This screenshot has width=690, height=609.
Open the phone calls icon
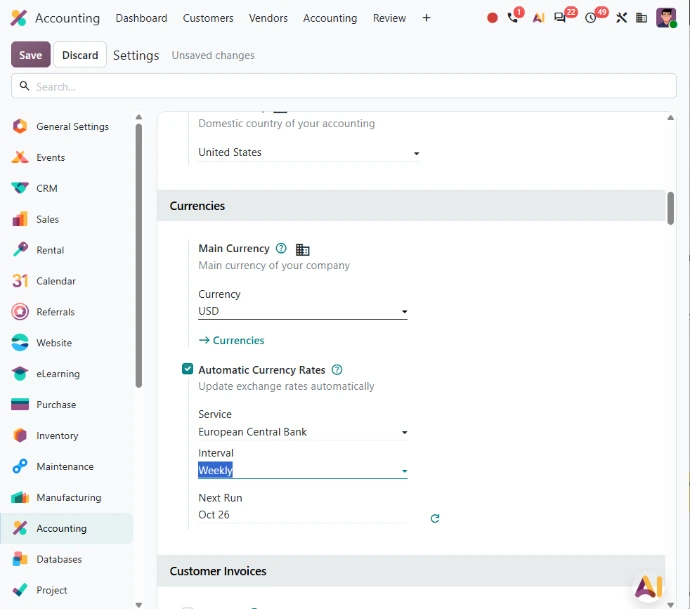coord(513,17)
